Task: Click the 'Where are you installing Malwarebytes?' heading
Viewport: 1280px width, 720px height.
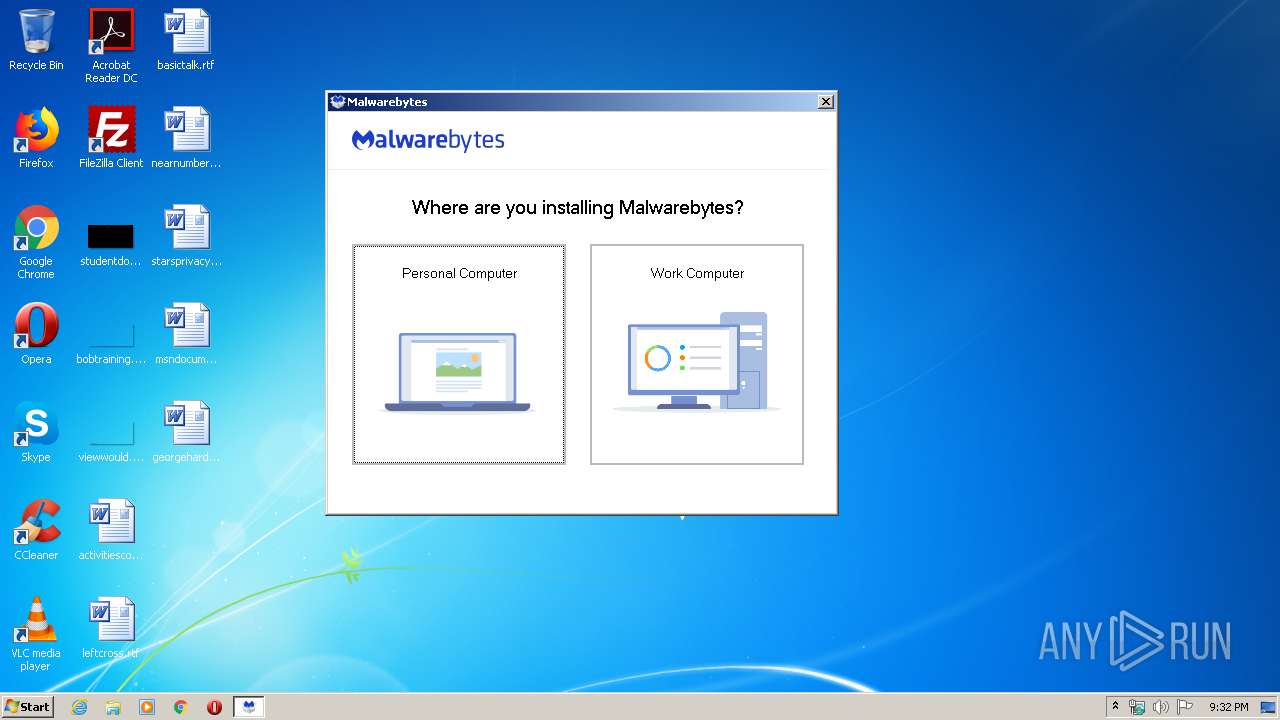Action: pos(578,208)
